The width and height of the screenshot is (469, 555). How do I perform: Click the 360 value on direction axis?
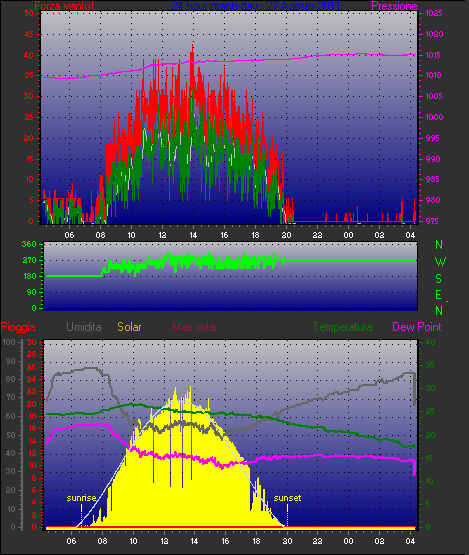(29, 244)
